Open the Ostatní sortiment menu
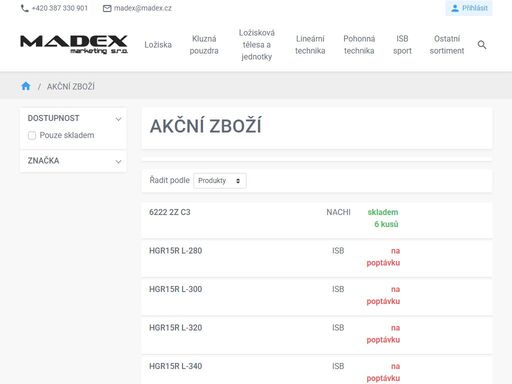 tap(447, 45)
